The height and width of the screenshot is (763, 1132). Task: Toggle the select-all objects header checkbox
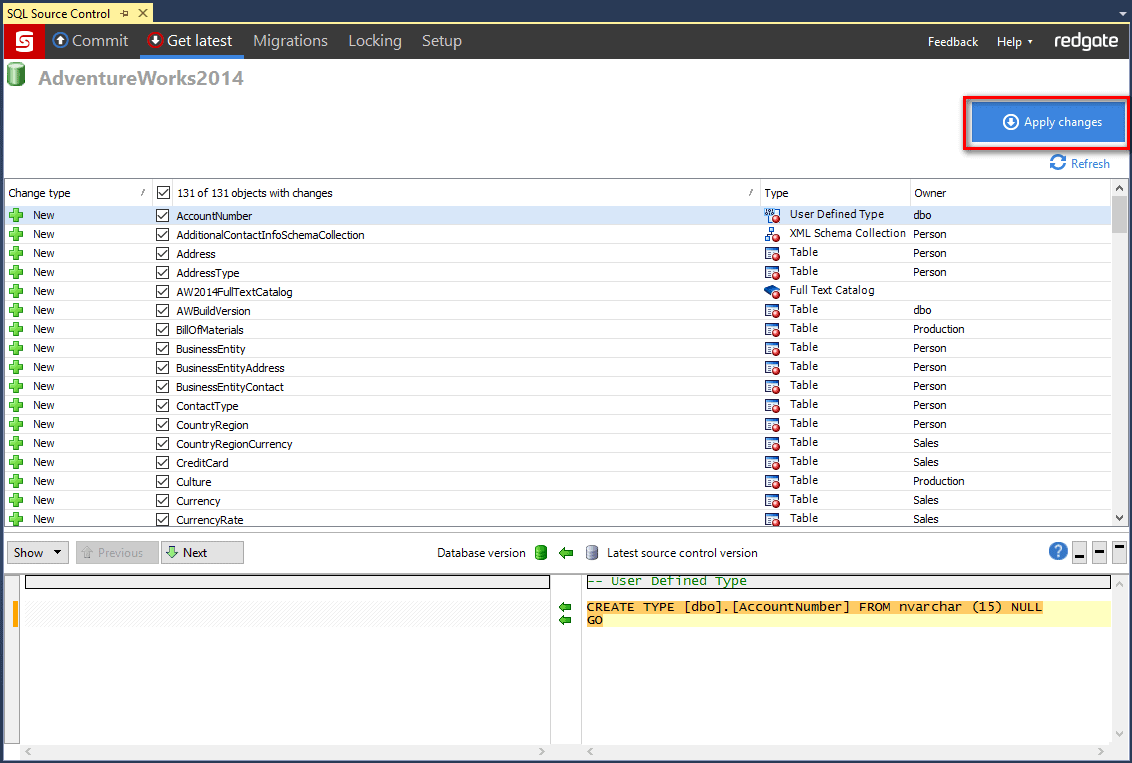click(x=163, y=193)
